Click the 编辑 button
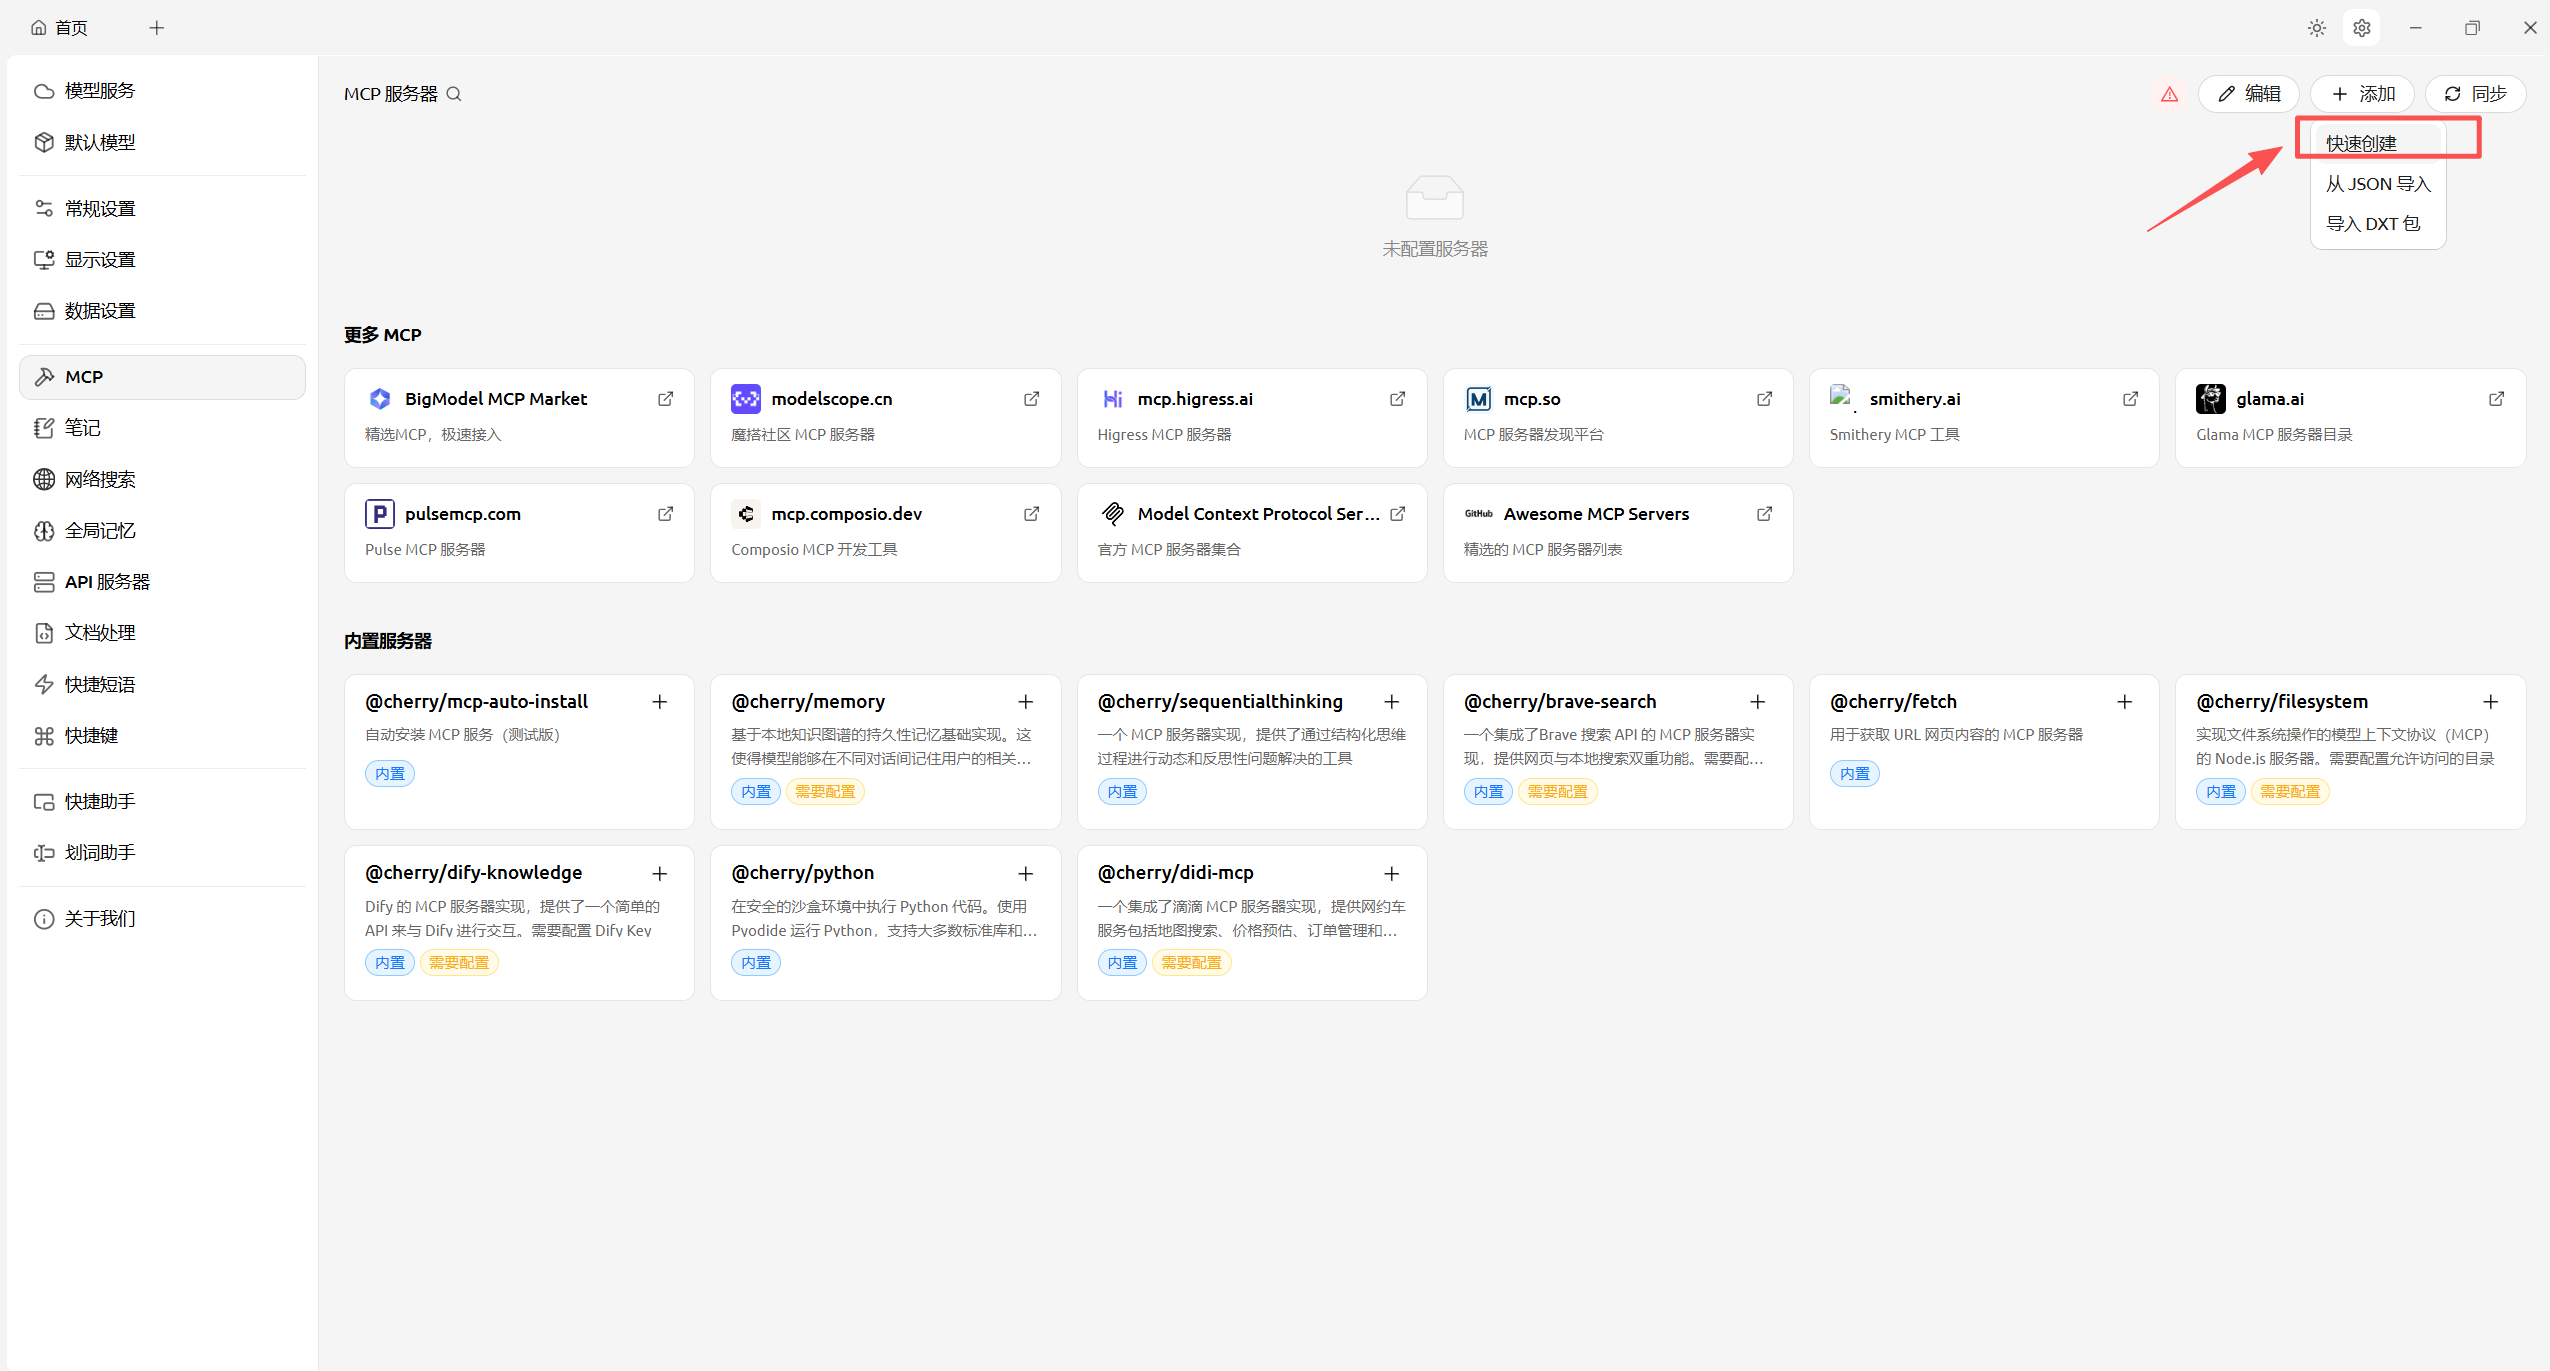 click(x=2248, y=94)
